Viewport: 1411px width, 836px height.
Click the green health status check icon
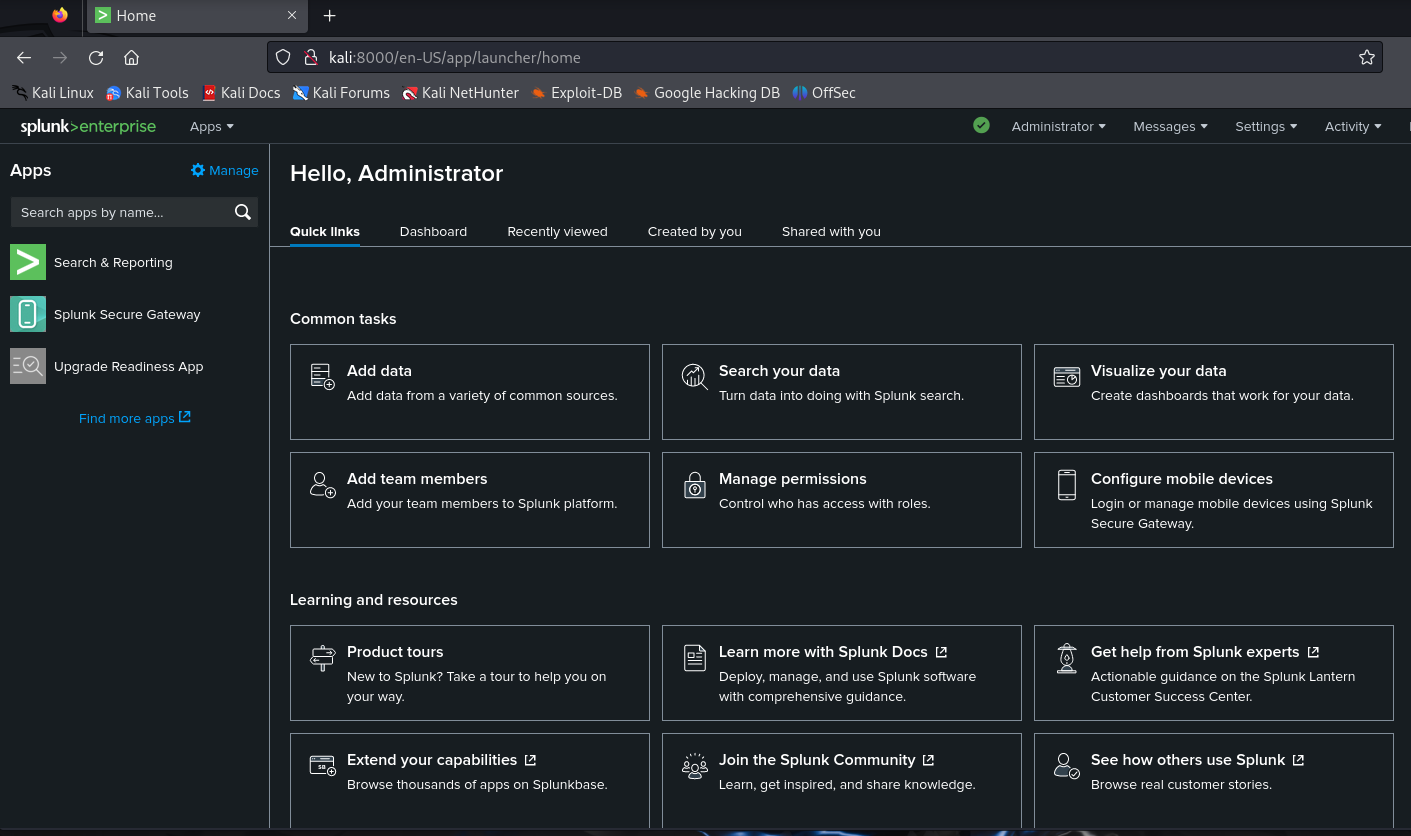coord(981,125)
